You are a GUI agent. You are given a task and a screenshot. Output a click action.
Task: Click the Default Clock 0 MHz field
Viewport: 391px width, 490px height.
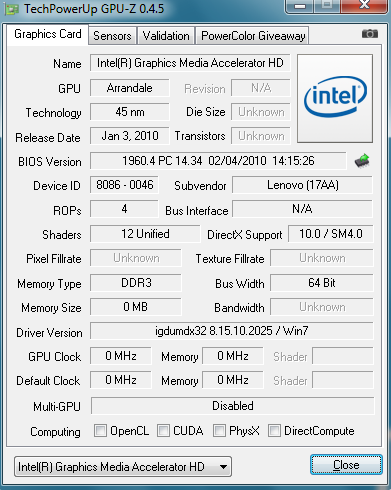(121, 380)
